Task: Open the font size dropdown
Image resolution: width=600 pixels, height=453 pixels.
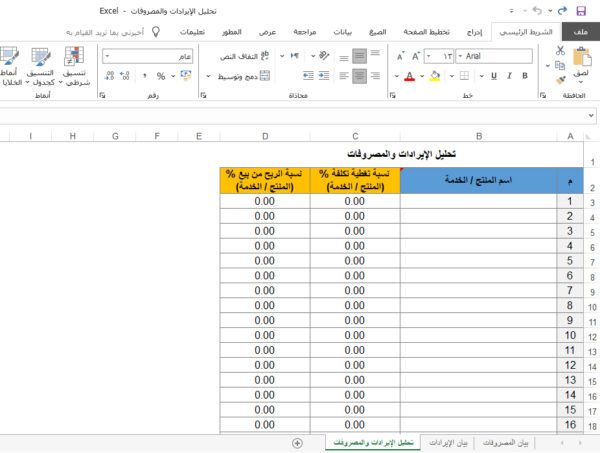Action: tap(429, 56)
